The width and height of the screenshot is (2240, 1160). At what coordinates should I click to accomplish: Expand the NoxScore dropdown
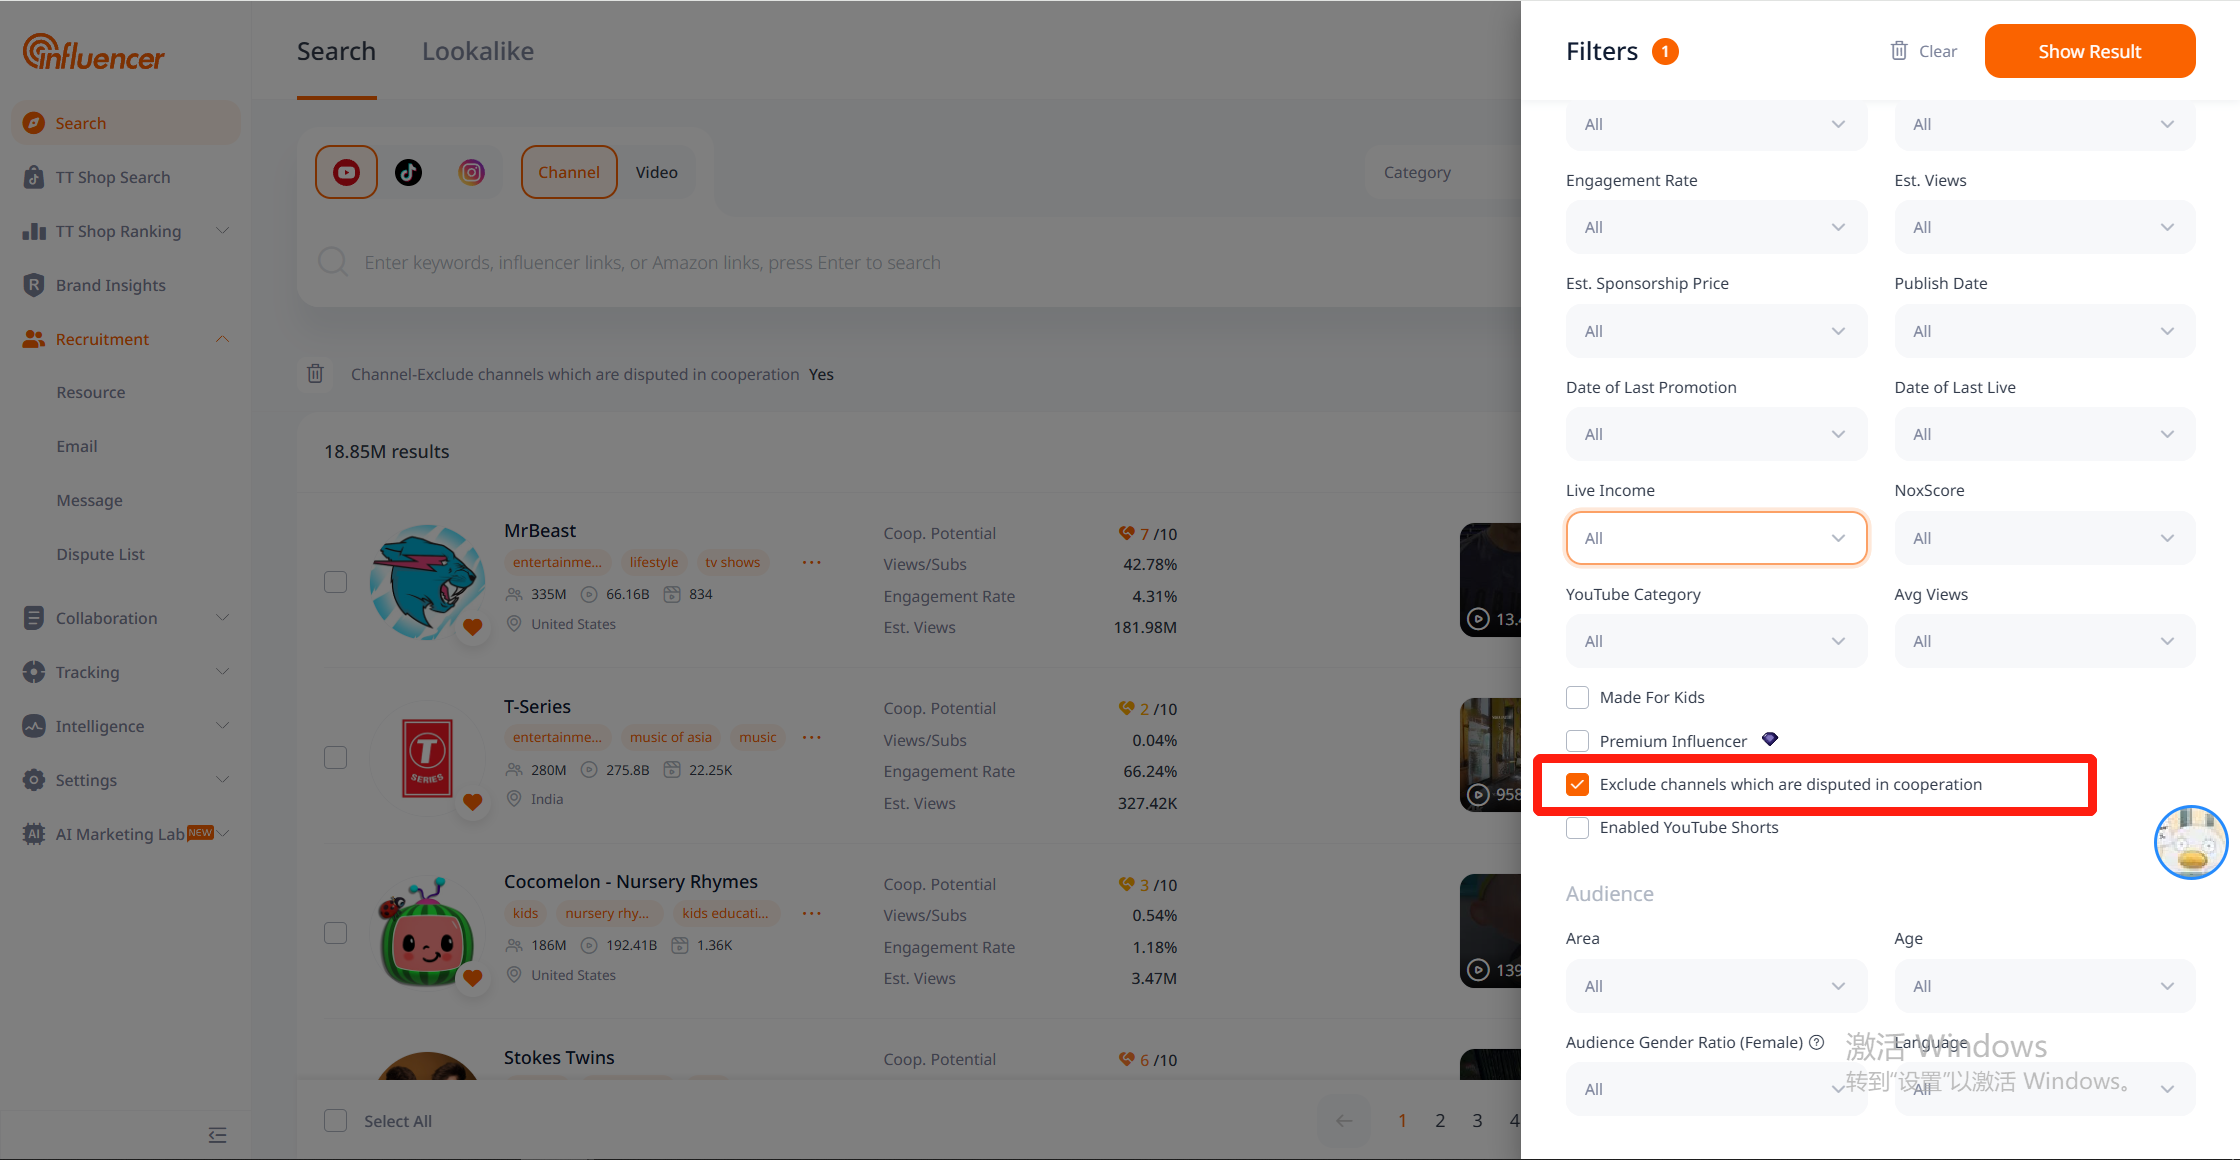2044,538
